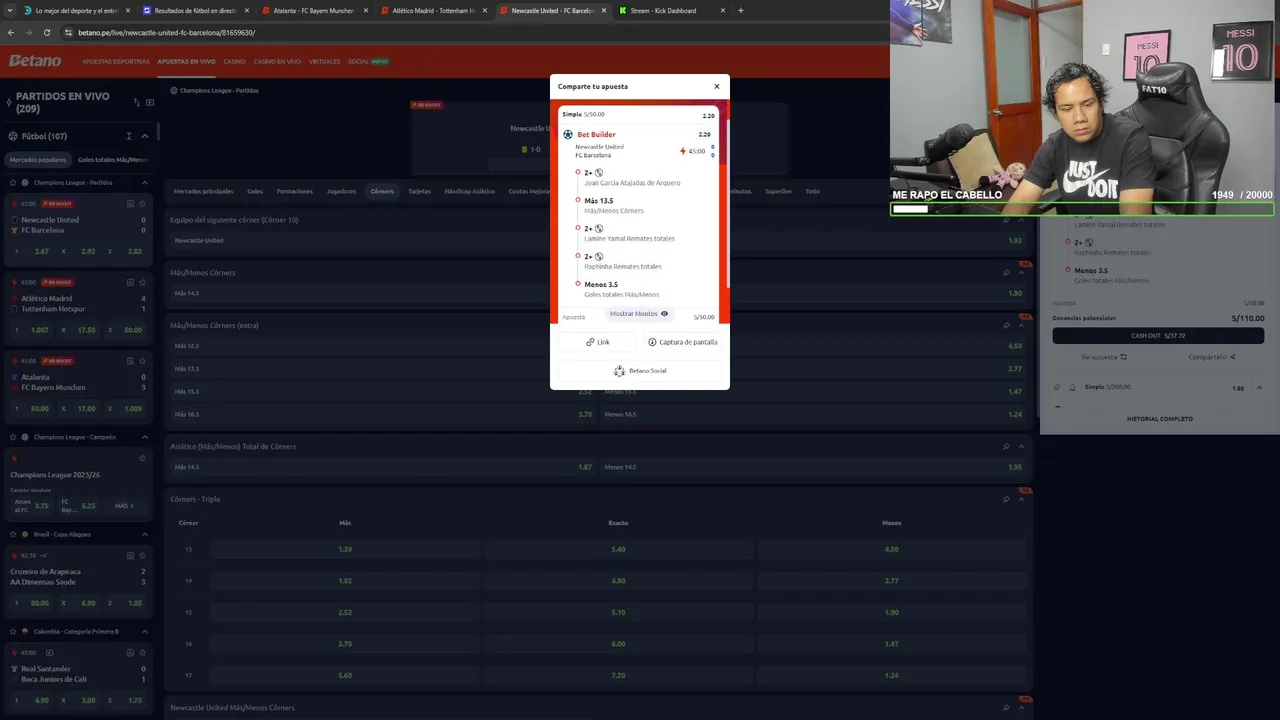The width and height of the screenshot is (1280, 720).
Task: Close the Newcastle United - FC Barcelona tab
Action: coord(603,10)
